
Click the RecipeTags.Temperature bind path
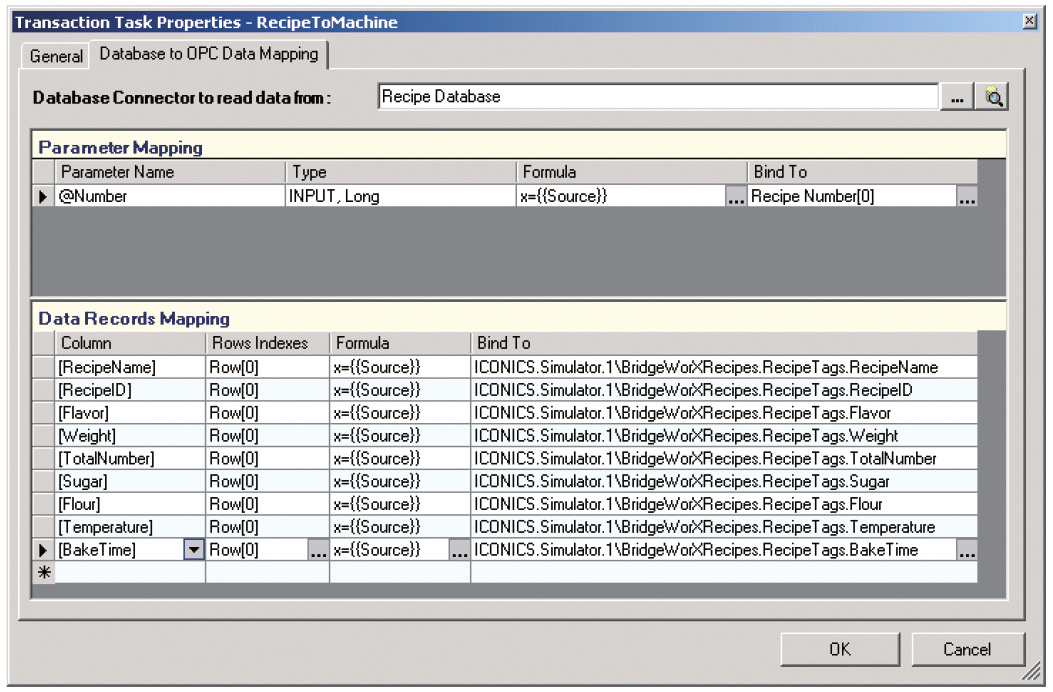click(724, 527)
